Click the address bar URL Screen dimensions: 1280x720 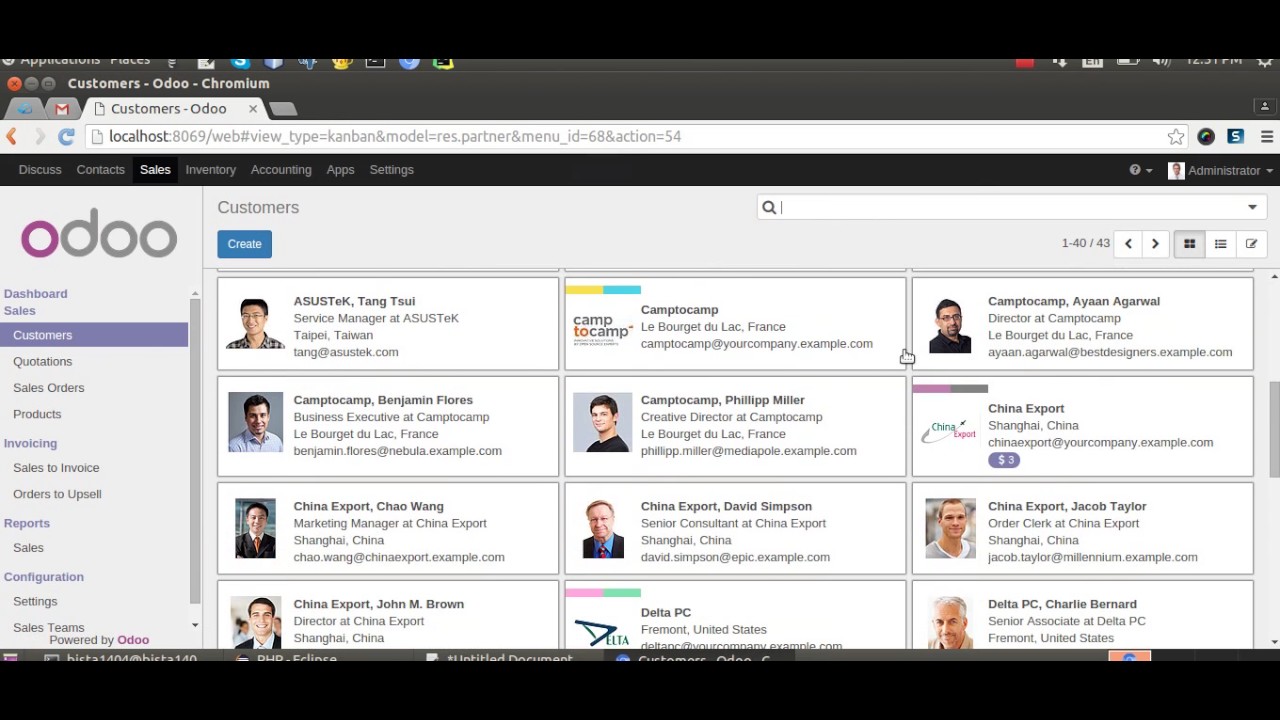[395, 137]
